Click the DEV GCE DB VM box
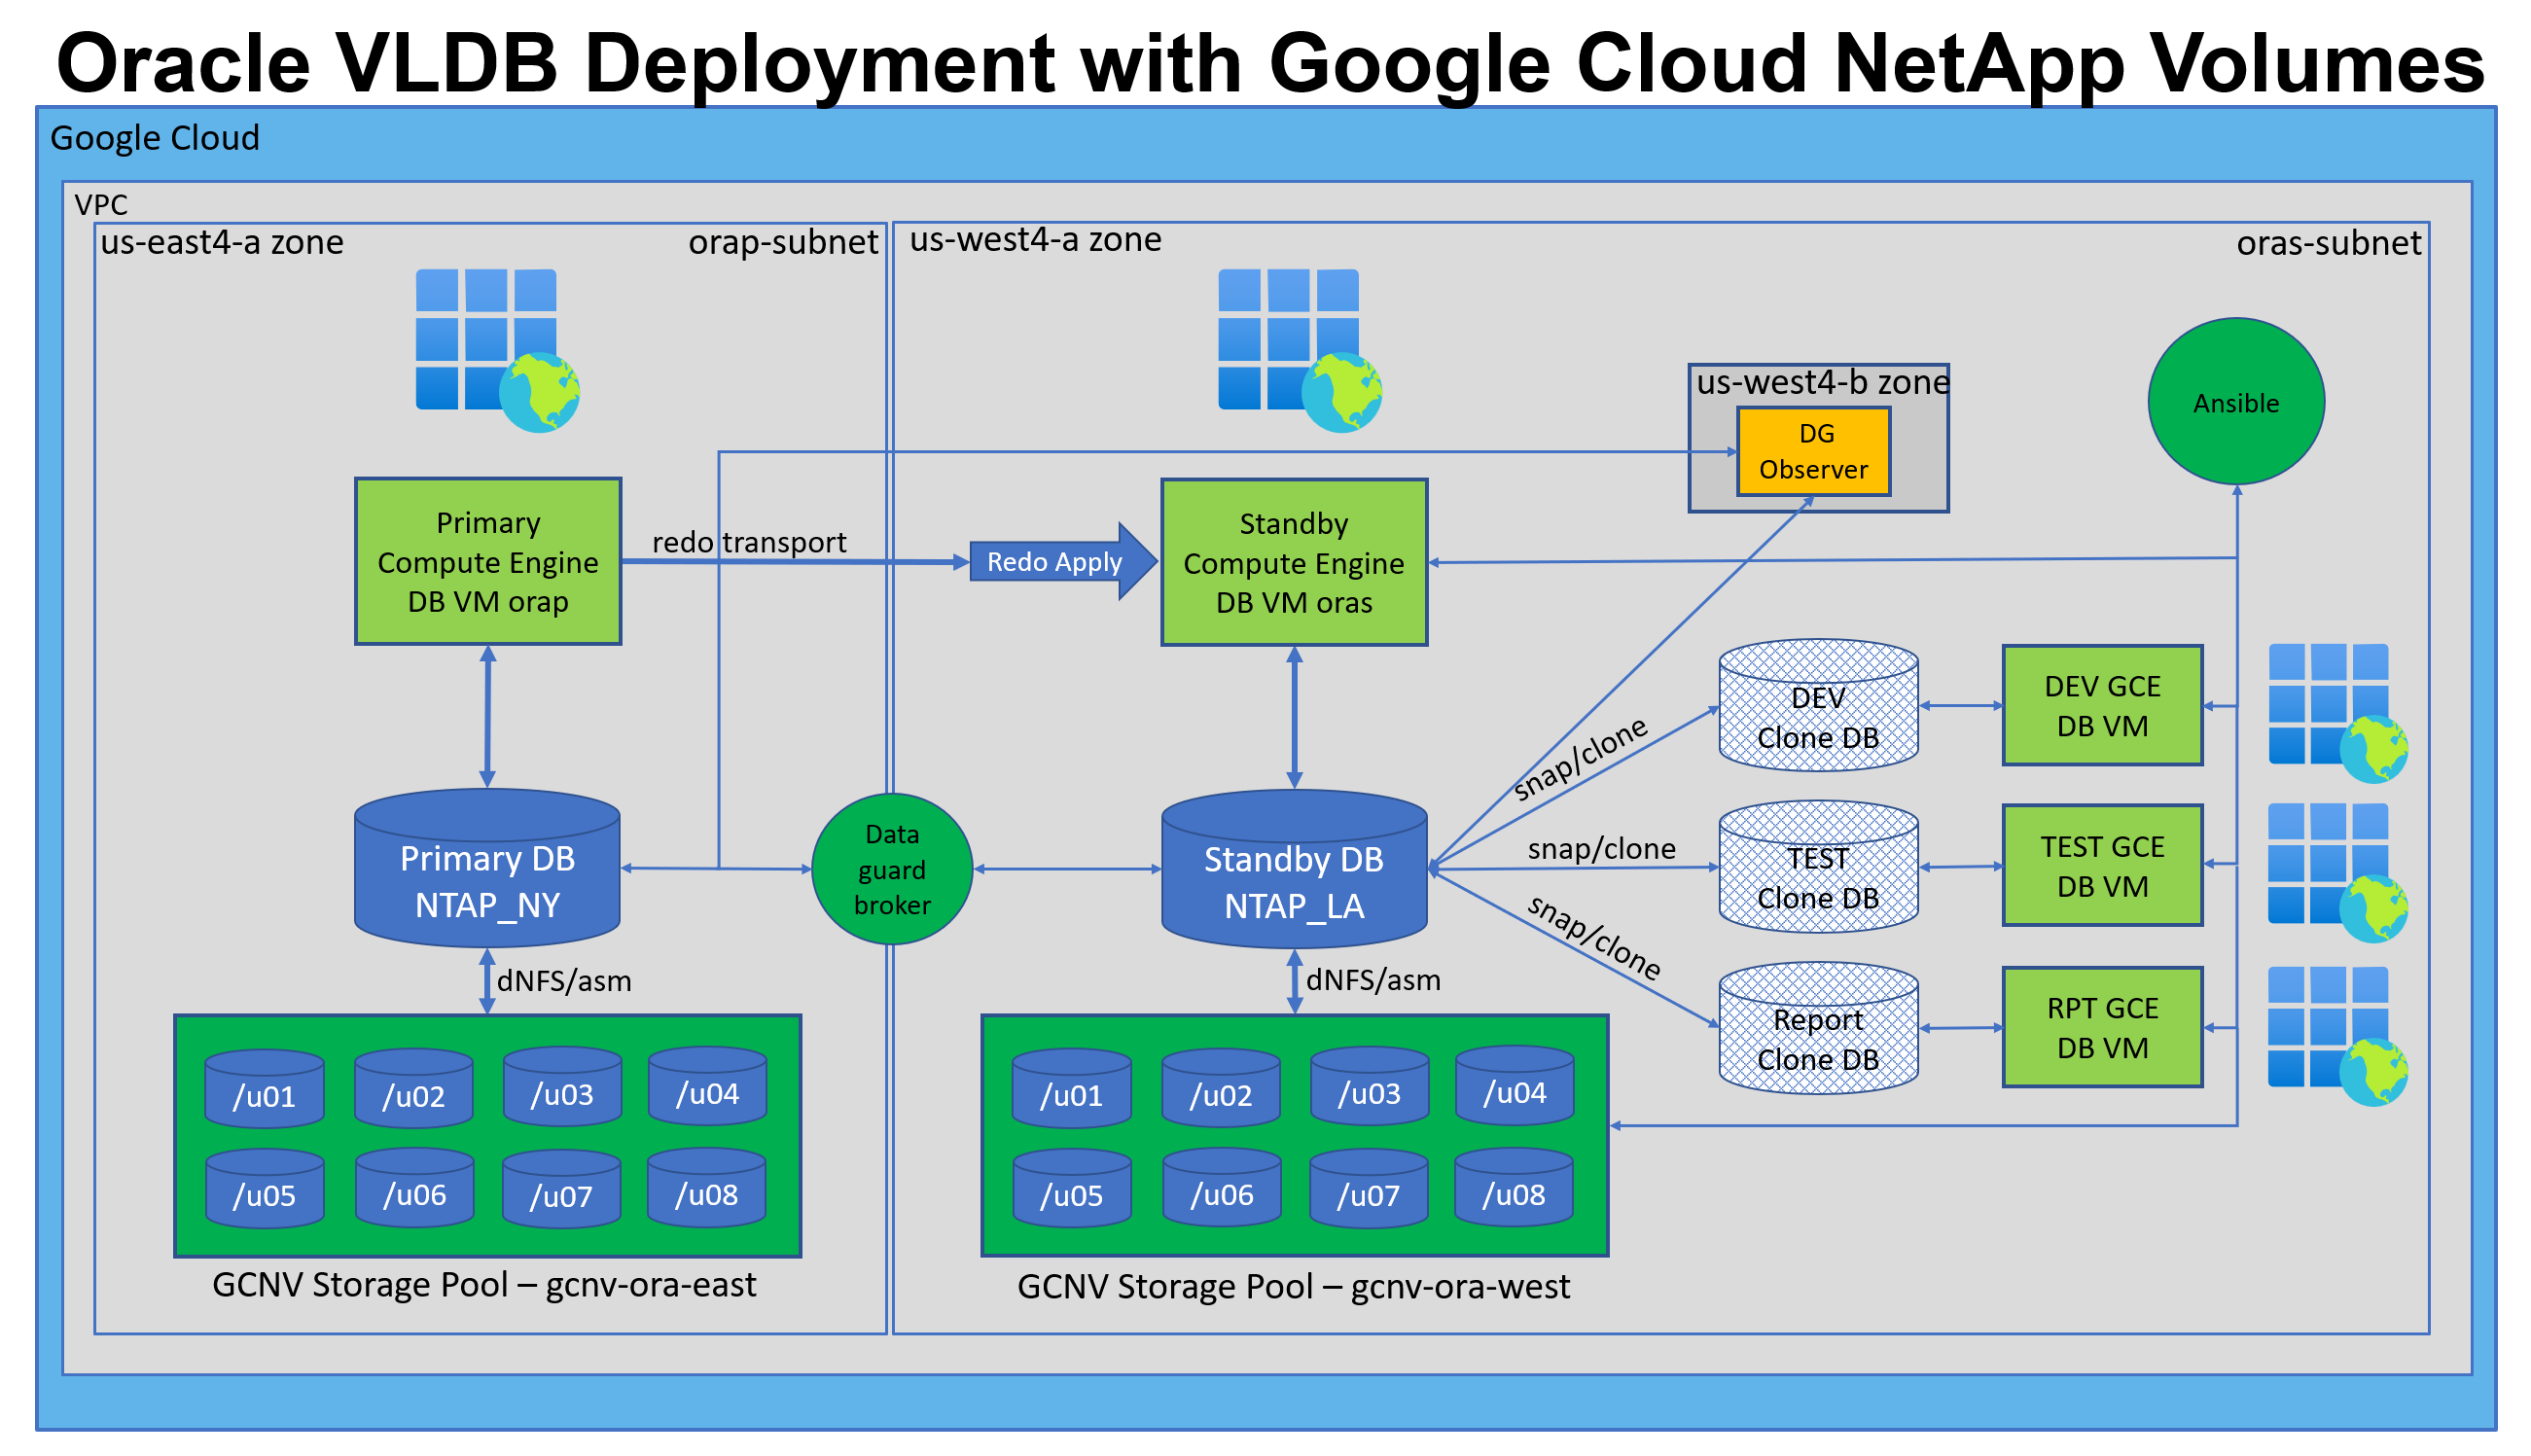The width and height of the screenshot is (2531, 1456). coord(2101,705)
